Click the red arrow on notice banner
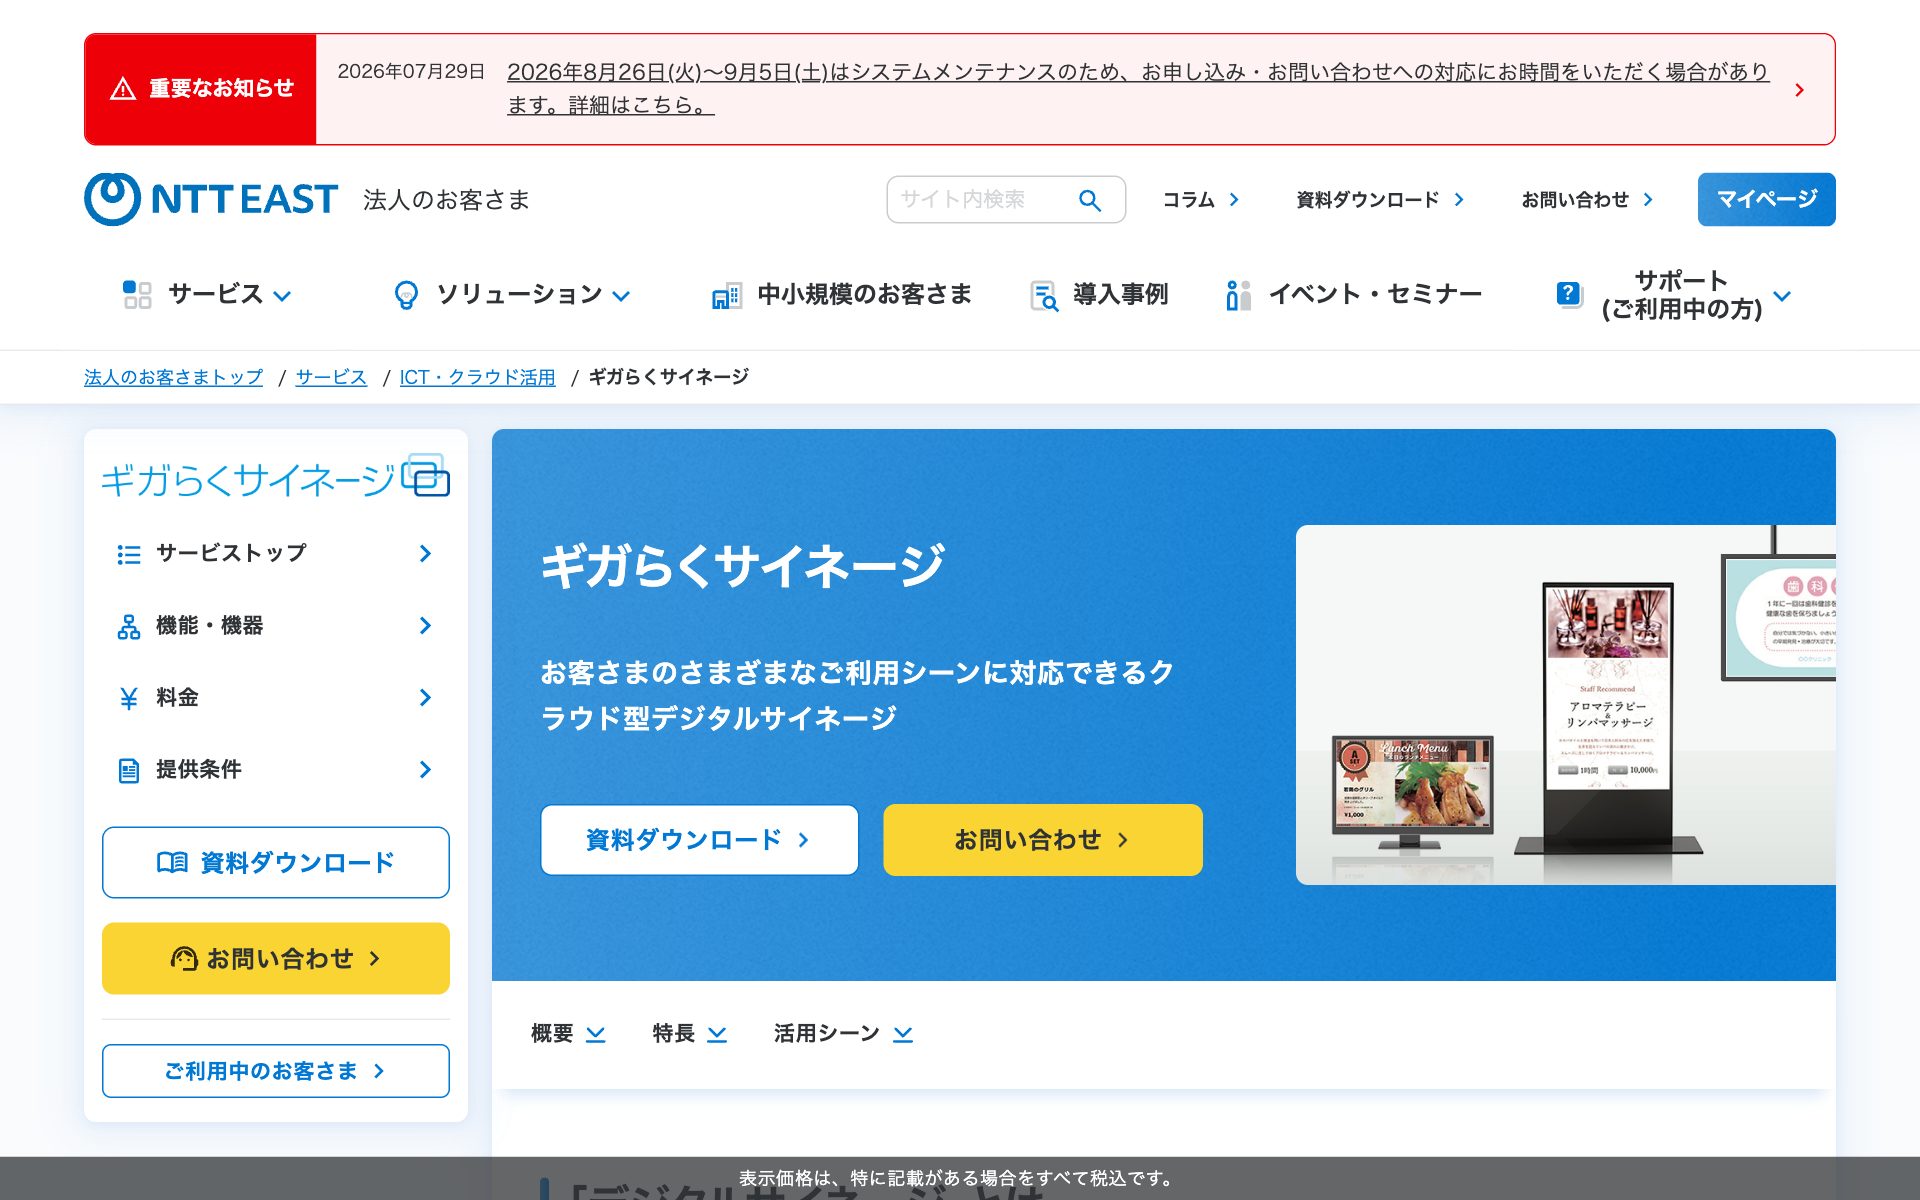Image resolution: width=1920 pixels, height=1200 pixels. [1799, 90]
